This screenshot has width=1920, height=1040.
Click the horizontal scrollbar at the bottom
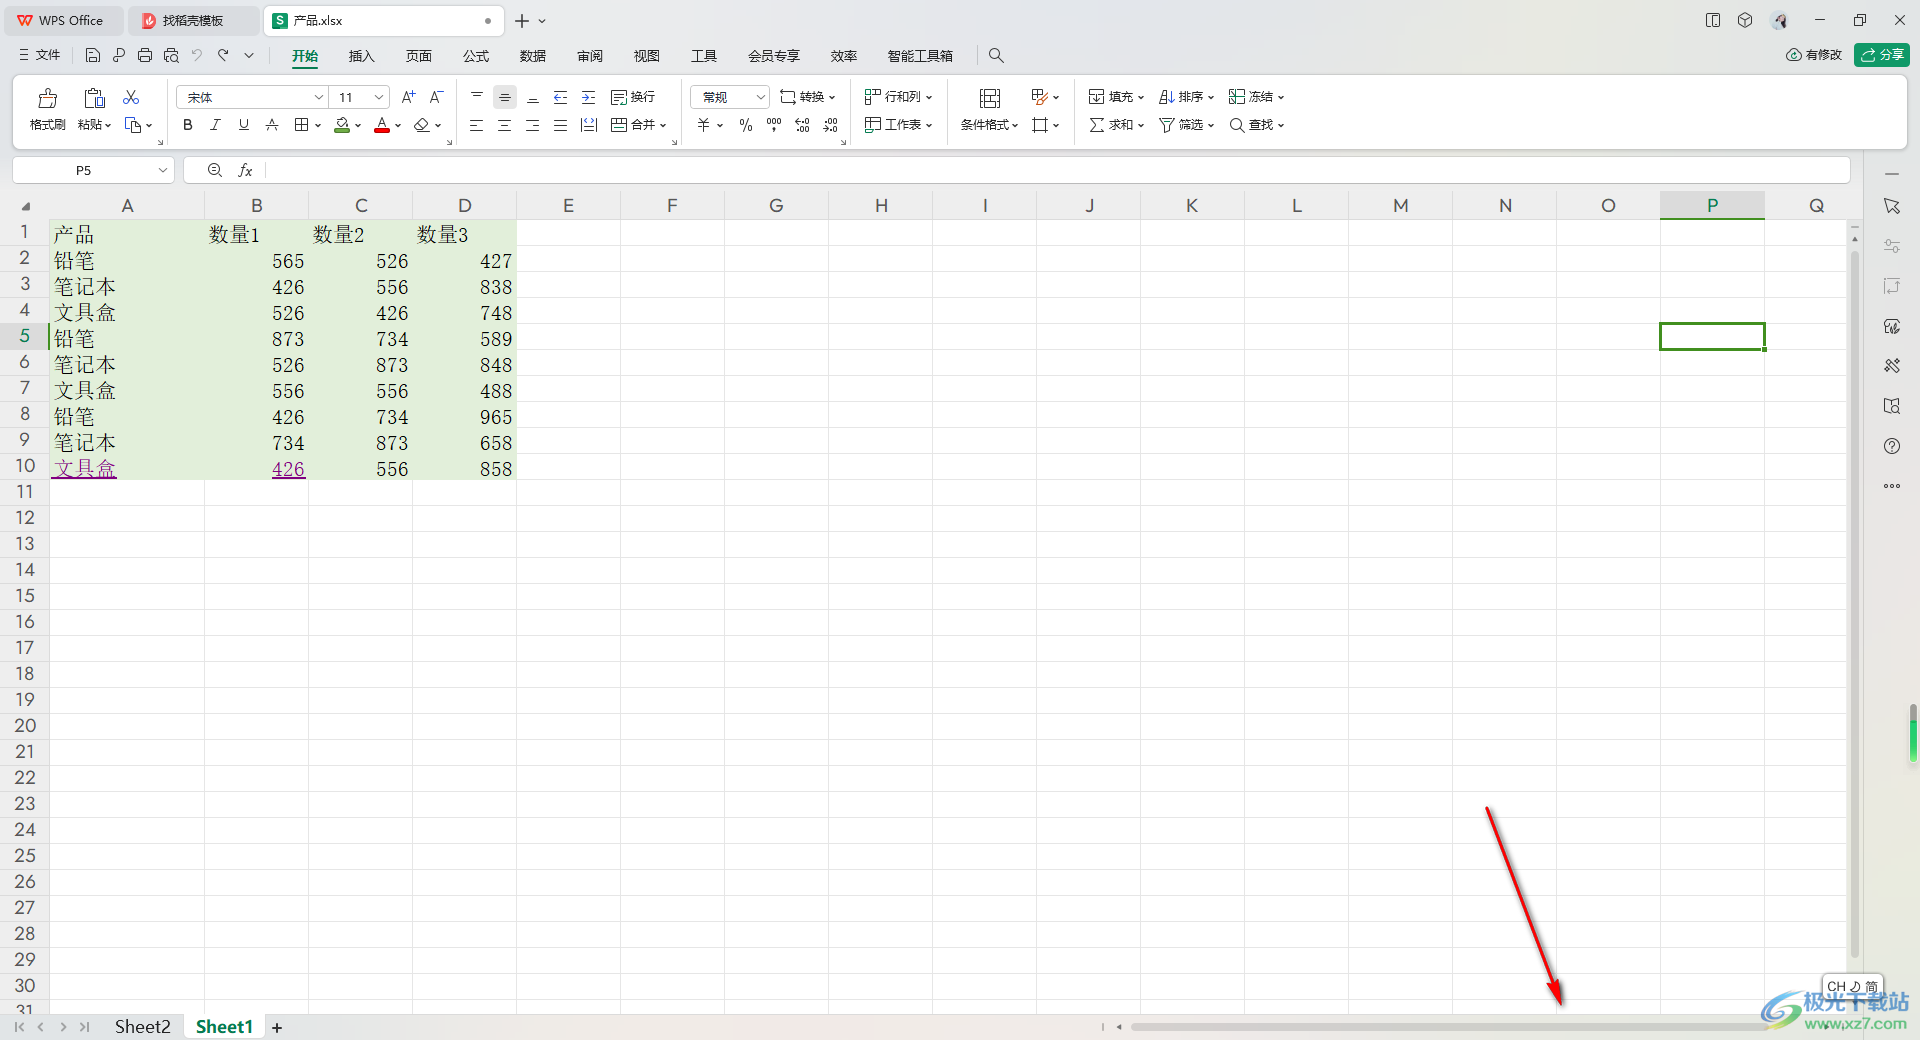1450,1027
